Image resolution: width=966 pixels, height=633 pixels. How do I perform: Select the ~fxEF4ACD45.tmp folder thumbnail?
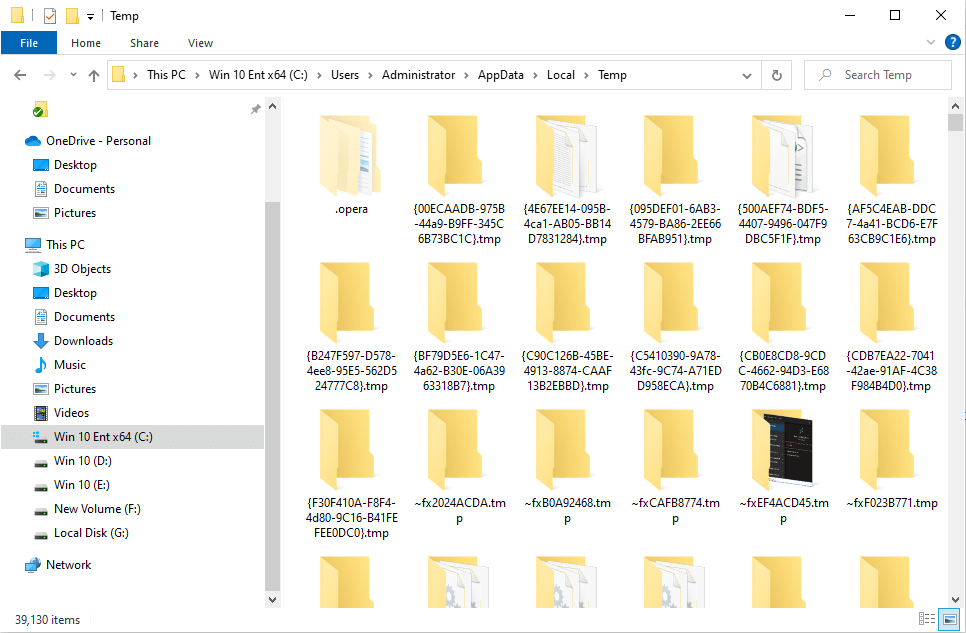click(x=783, y=451)
